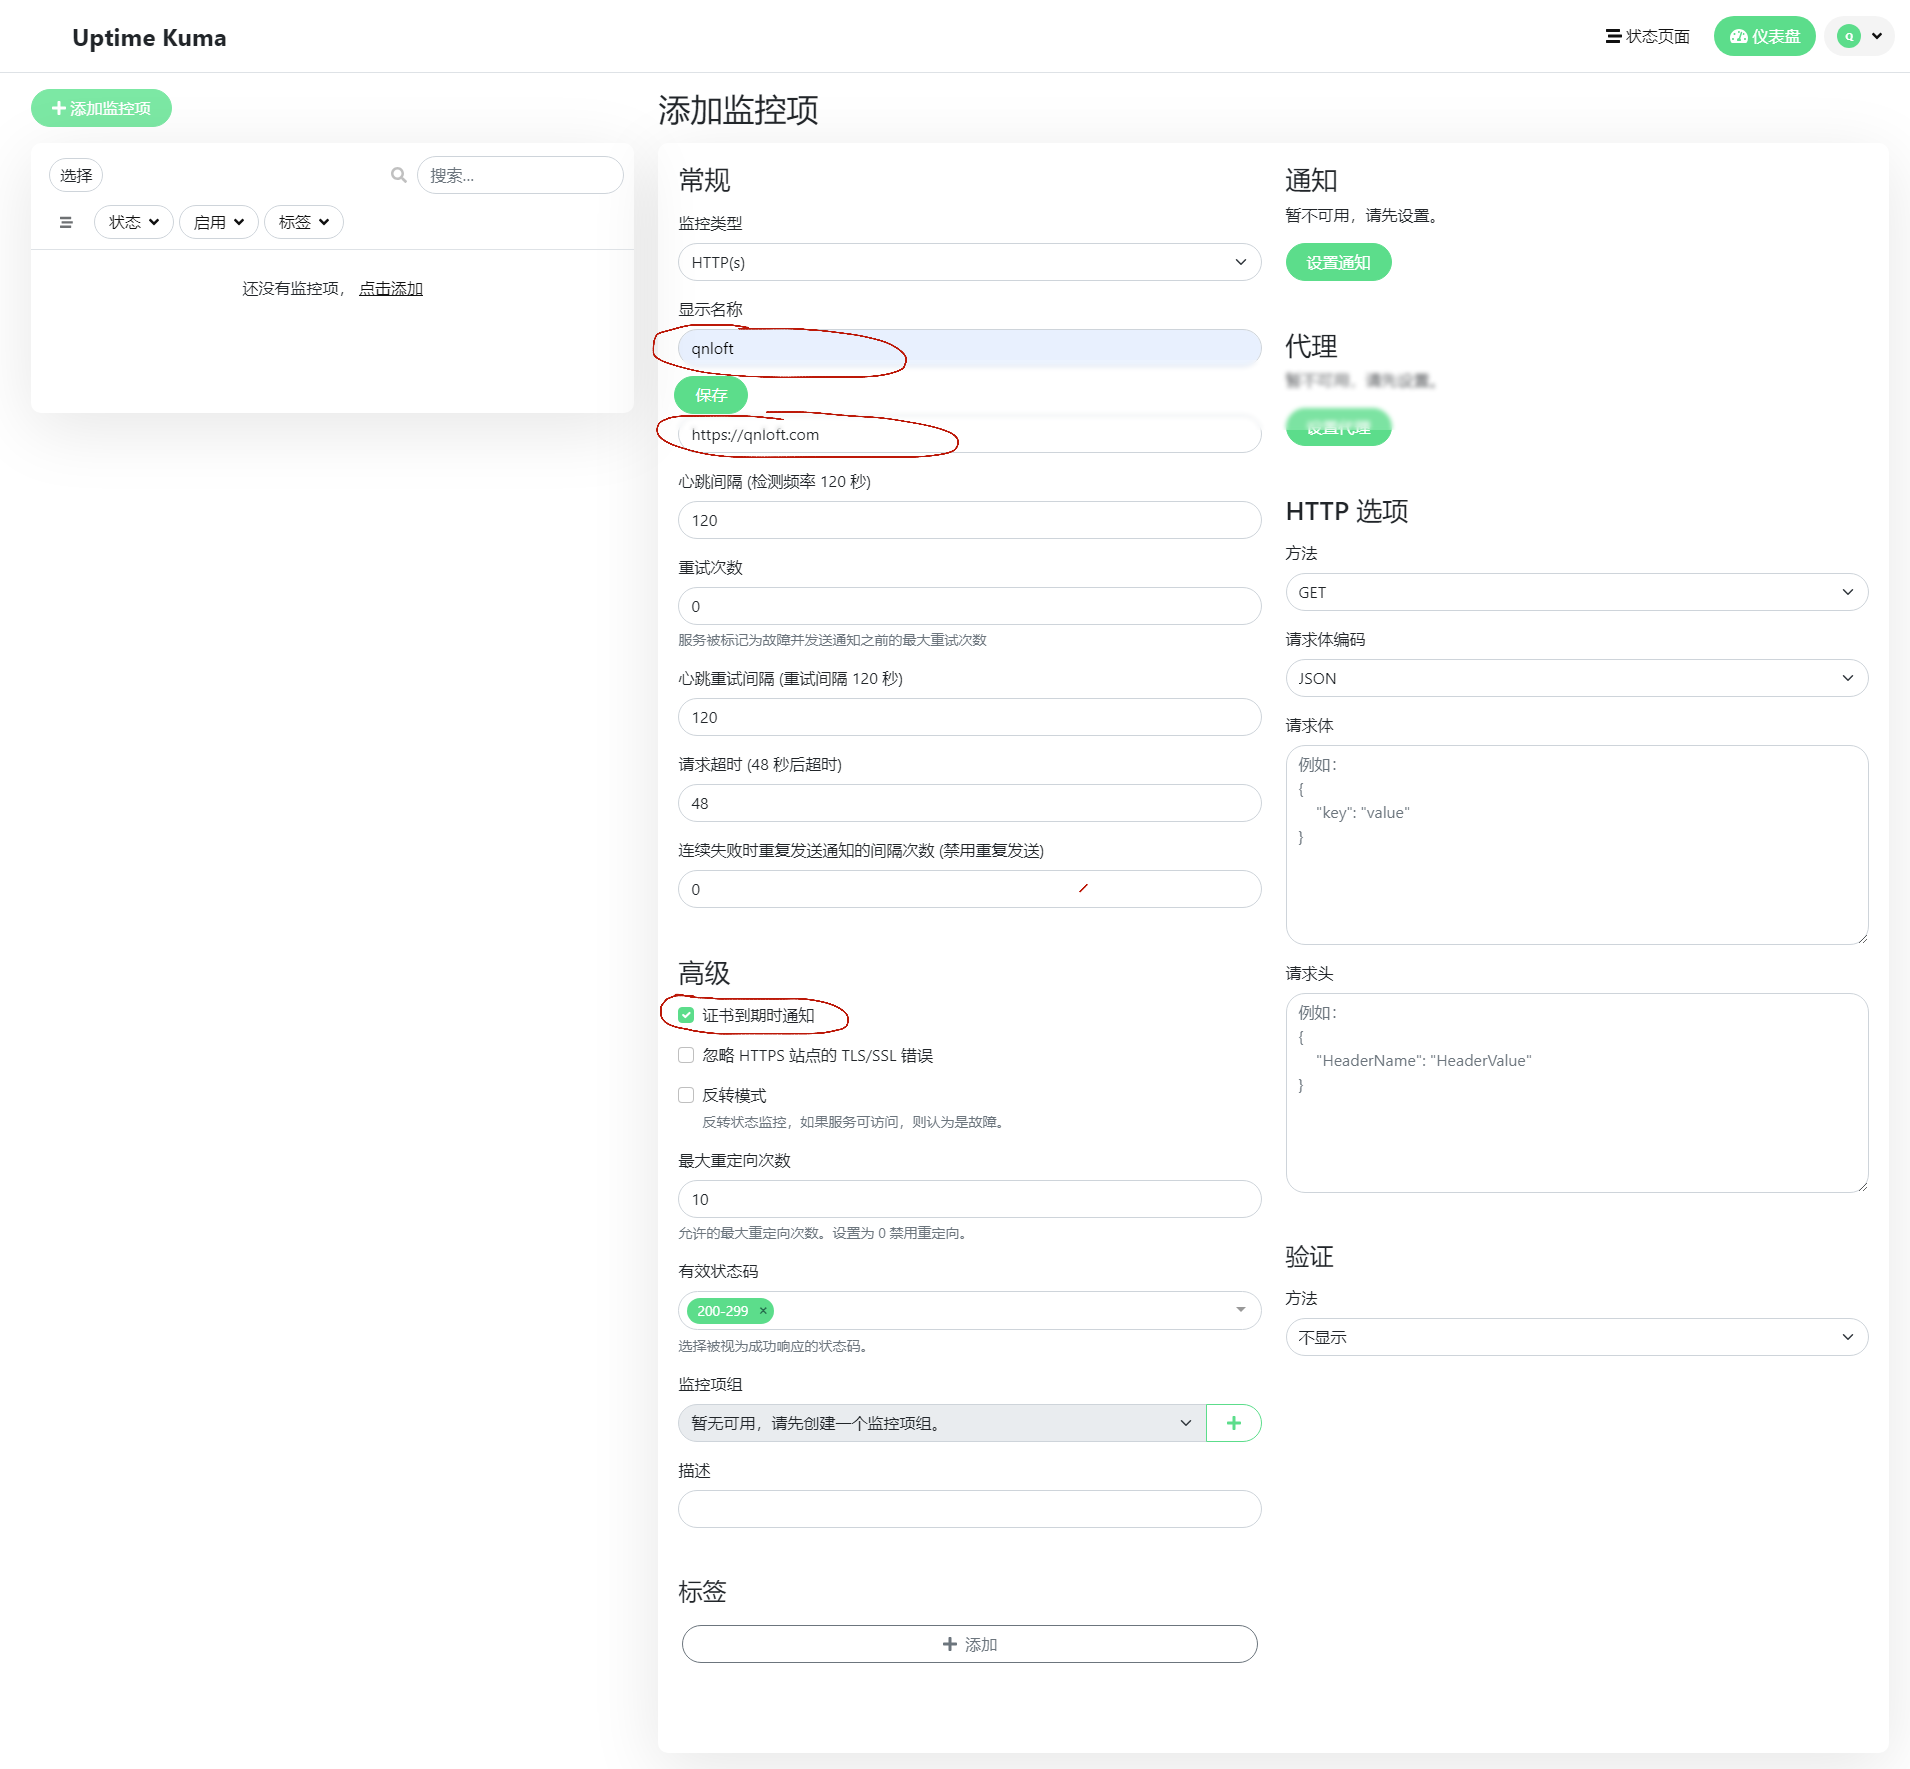The width and height of the screenshot is (1910, 1769).
Task: Expand the accepted status codes dropdown arrow
Action: (x=1240, y=1310)
